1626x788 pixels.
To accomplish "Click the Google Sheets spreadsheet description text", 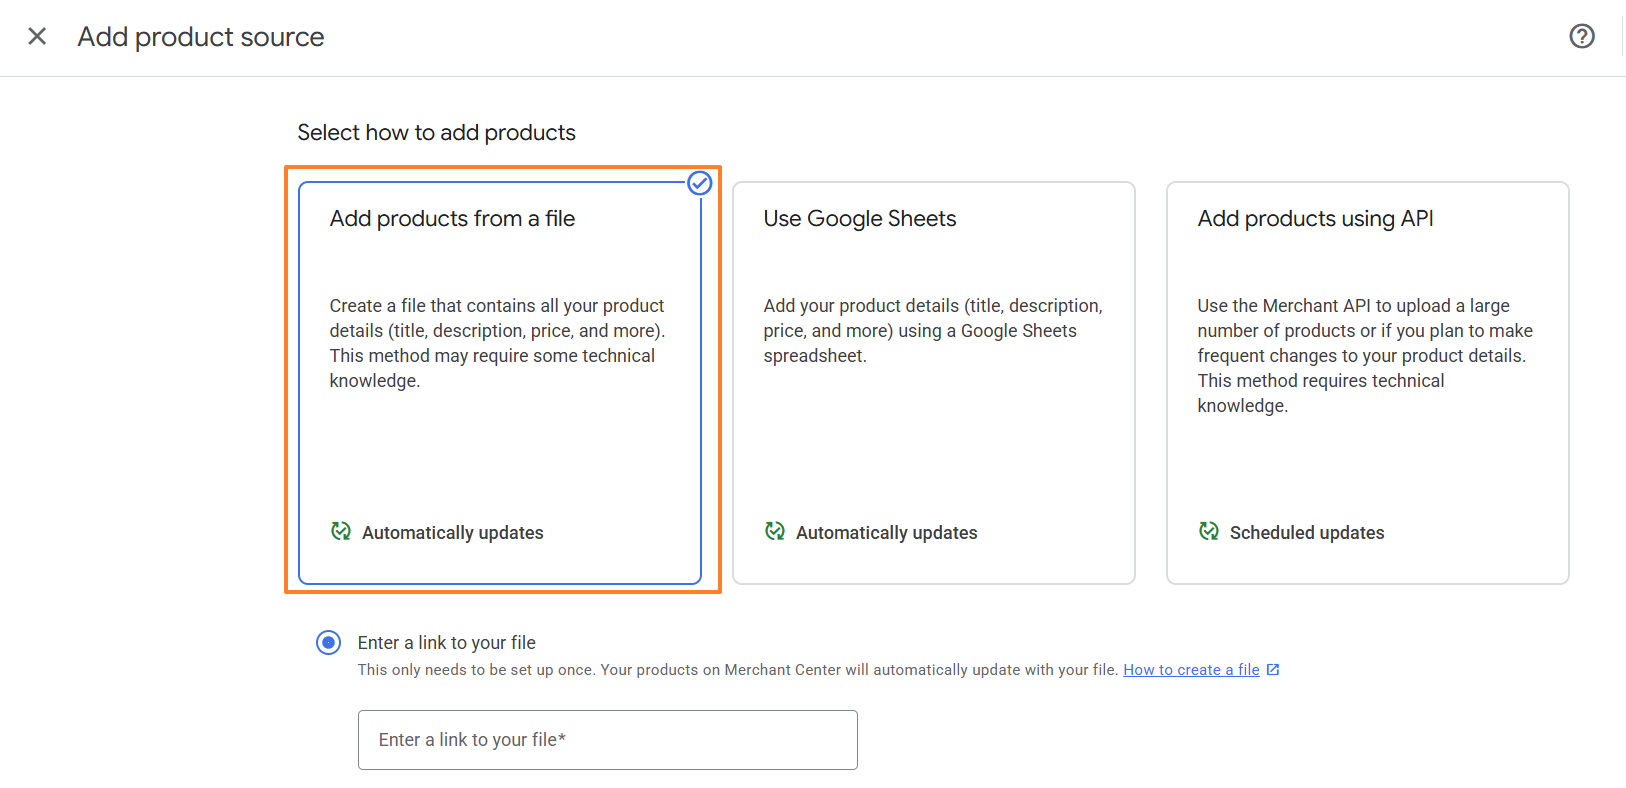I will [x=932, y=331].
